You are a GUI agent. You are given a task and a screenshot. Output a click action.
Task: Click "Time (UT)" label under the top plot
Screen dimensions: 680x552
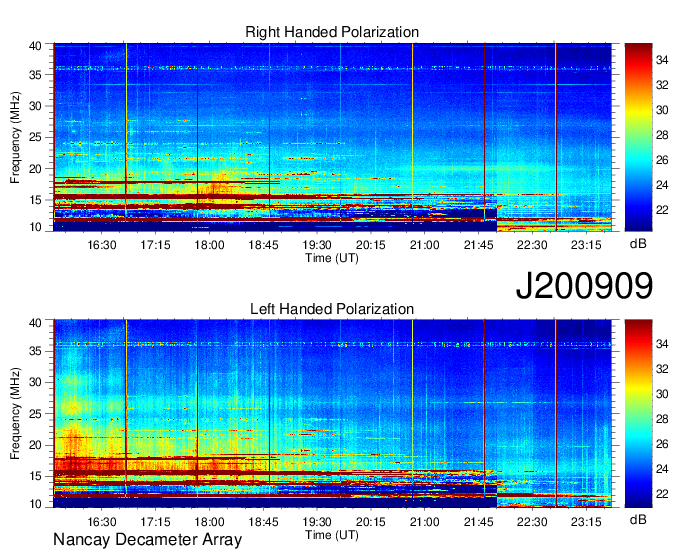point(332,258)
